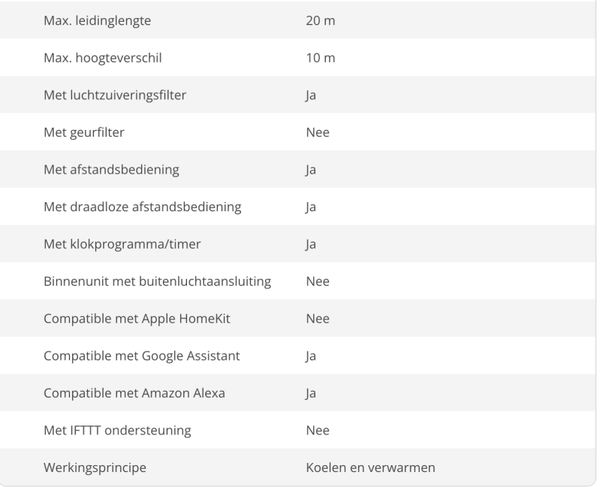The image size is (600, 487).
Task: Click the Met geurfilter label
Action: point(84,132)
